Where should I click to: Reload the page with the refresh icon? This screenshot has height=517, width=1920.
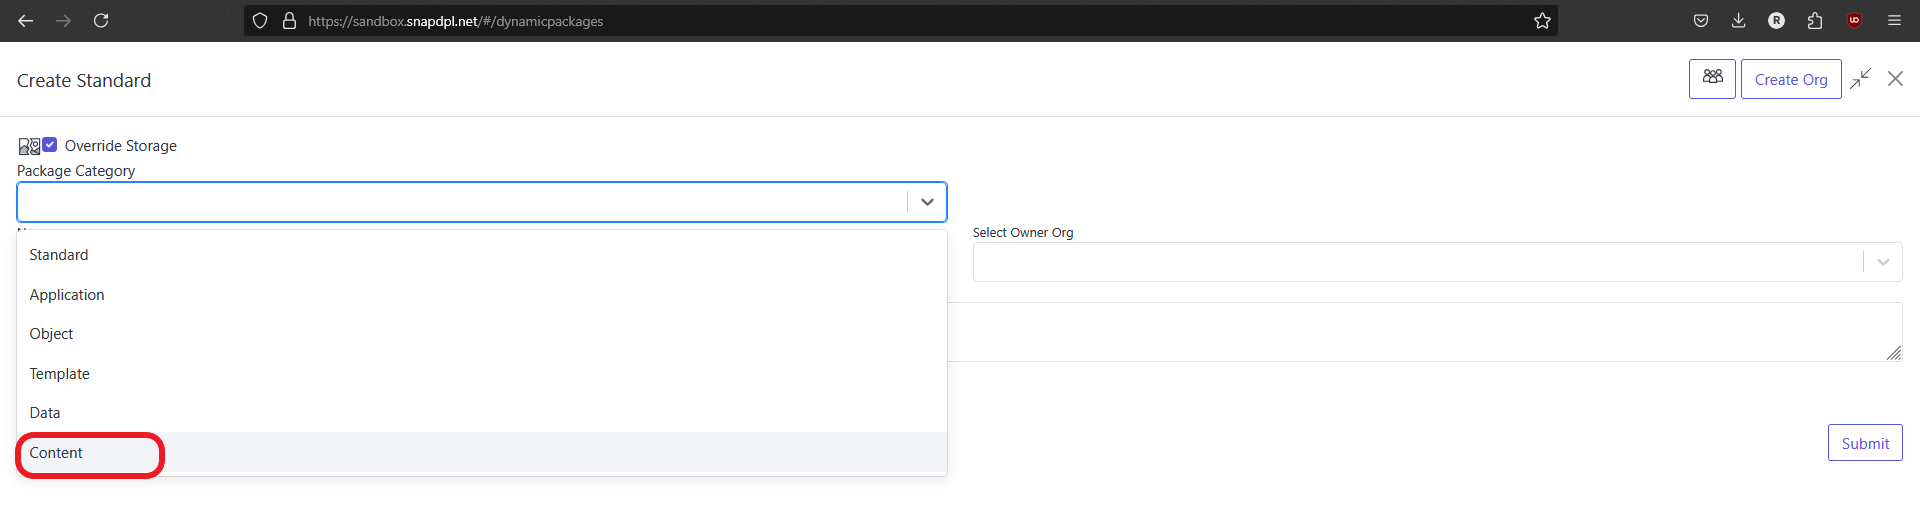(x=101, y=21)
